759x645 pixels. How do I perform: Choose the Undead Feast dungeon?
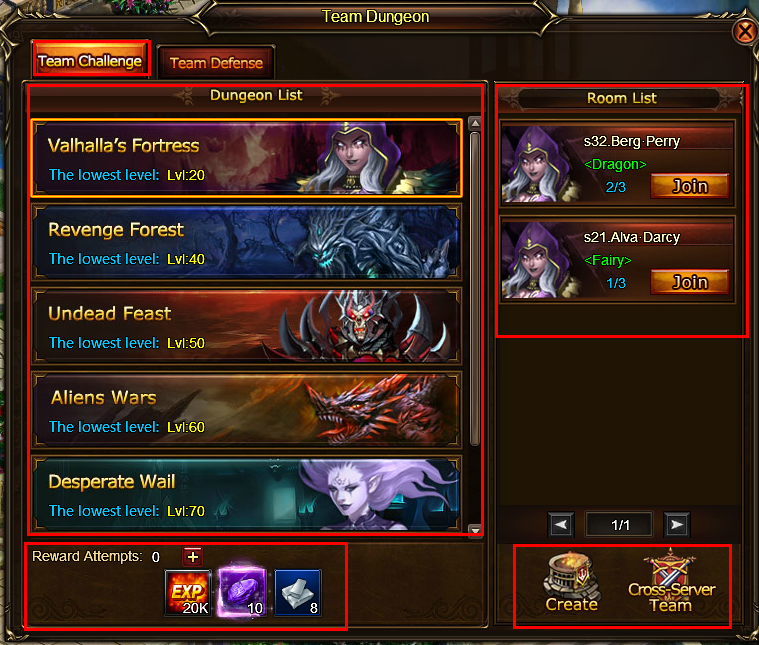tap(246, 326)
